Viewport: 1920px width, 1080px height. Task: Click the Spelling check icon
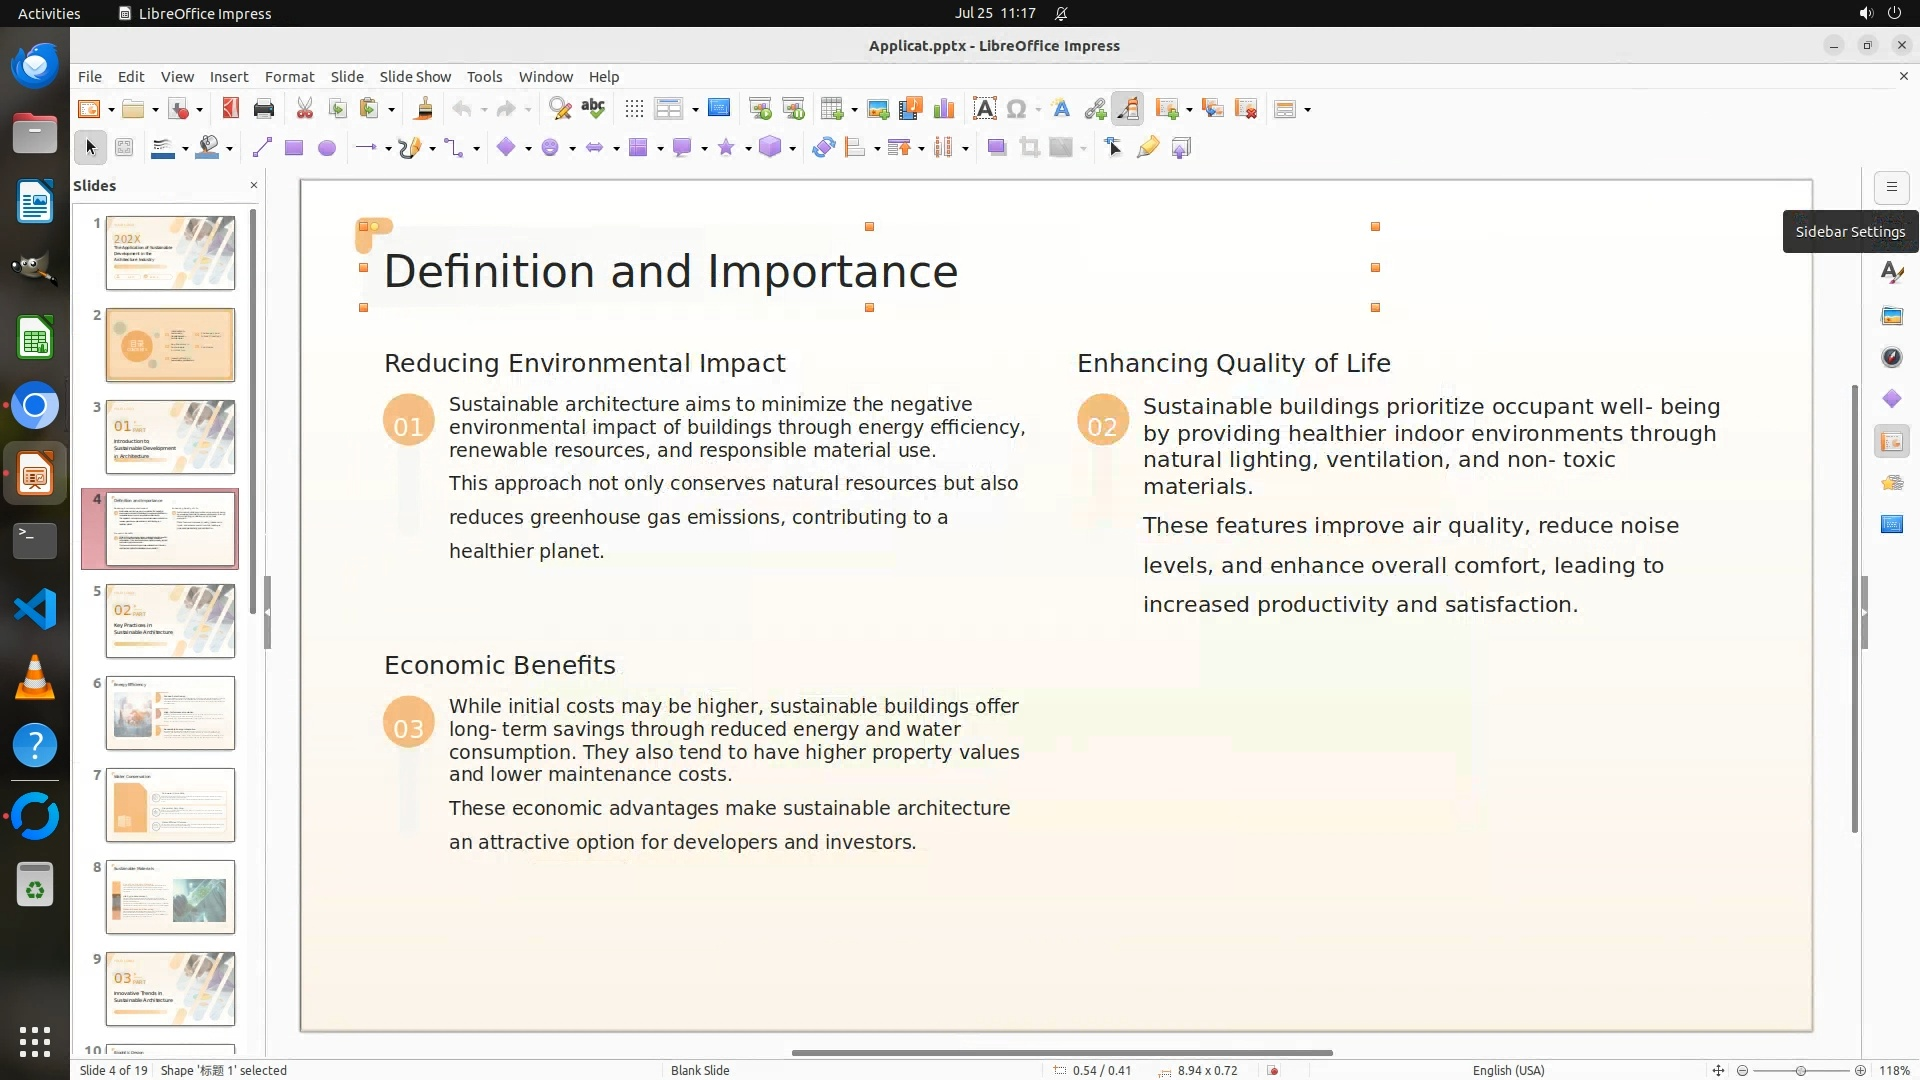(593, 109)
